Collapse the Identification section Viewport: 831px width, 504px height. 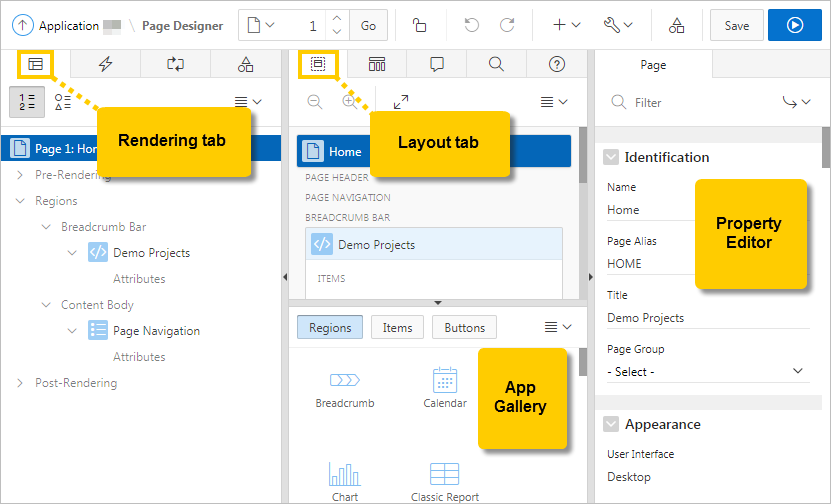click(x=611, y=157)
